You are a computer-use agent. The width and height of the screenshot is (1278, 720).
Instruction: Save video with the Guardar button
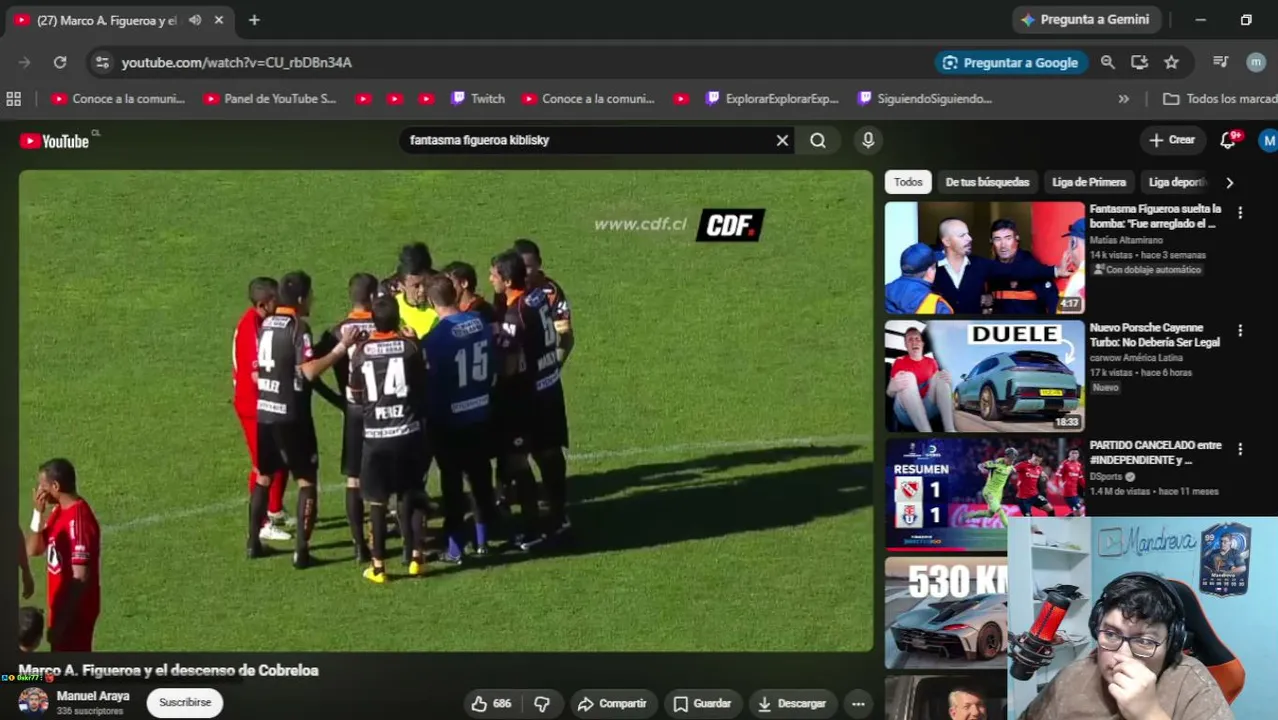pos(702,704)
